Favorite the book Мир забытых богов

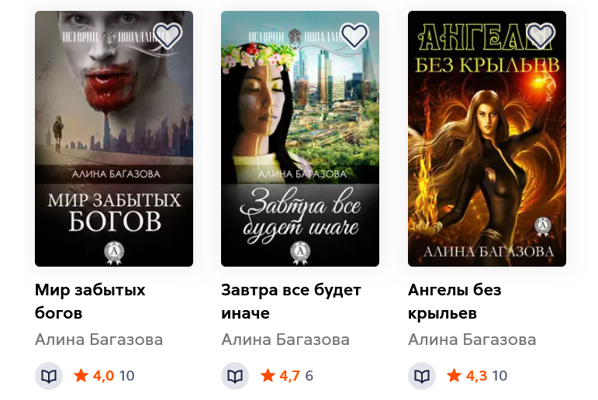pos(168,35)
